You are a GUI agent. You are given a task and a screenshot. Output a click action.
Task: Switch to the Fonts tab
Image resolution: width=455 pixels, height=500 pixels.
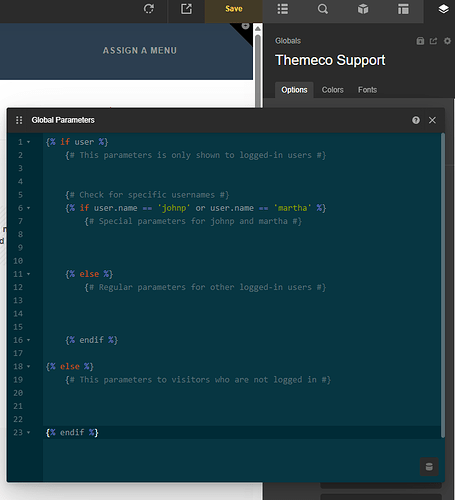pos(367,90)
